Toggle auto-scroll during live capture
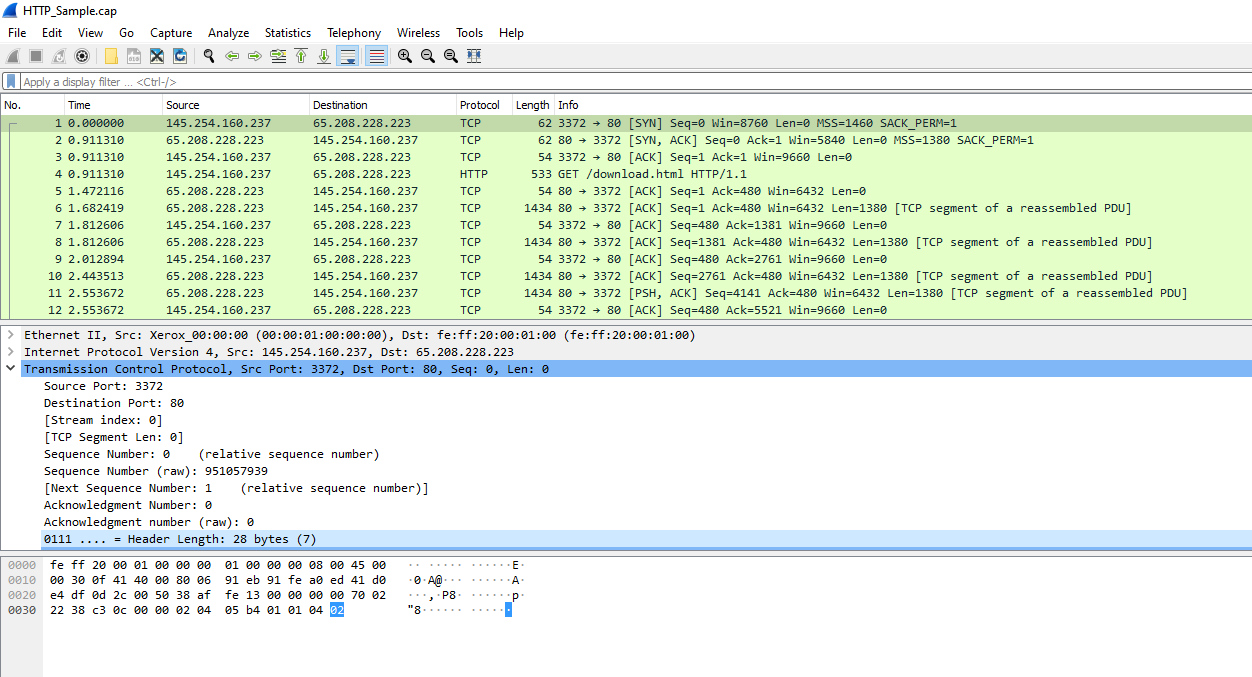The image size is (1252, 677). coord(348,56)
